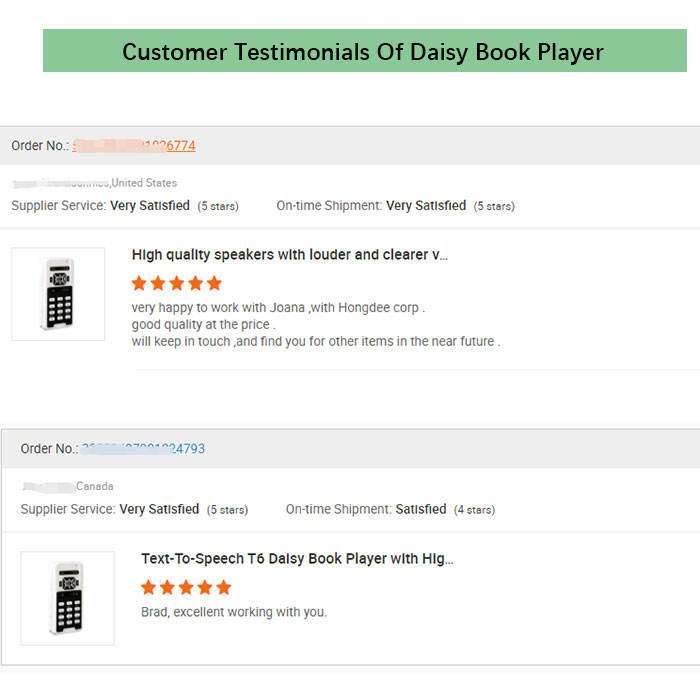Click the 'Brad, excellent working with you.' review text
This screenshot has height=700, width=700.
(234, 612)
